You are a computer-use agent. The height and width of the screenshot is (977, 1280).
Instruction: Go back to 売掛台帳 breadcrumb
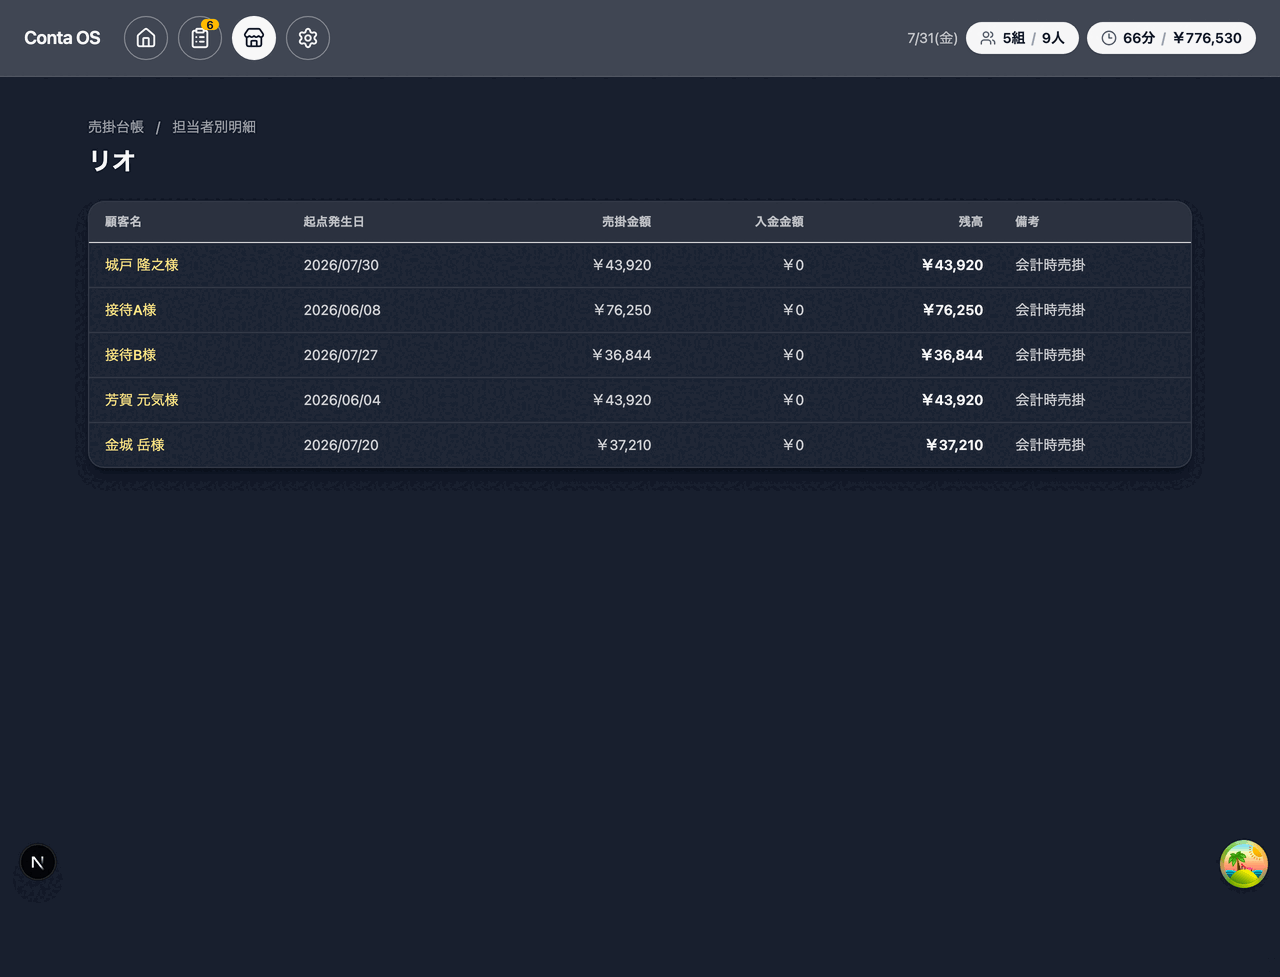[116, 127]
